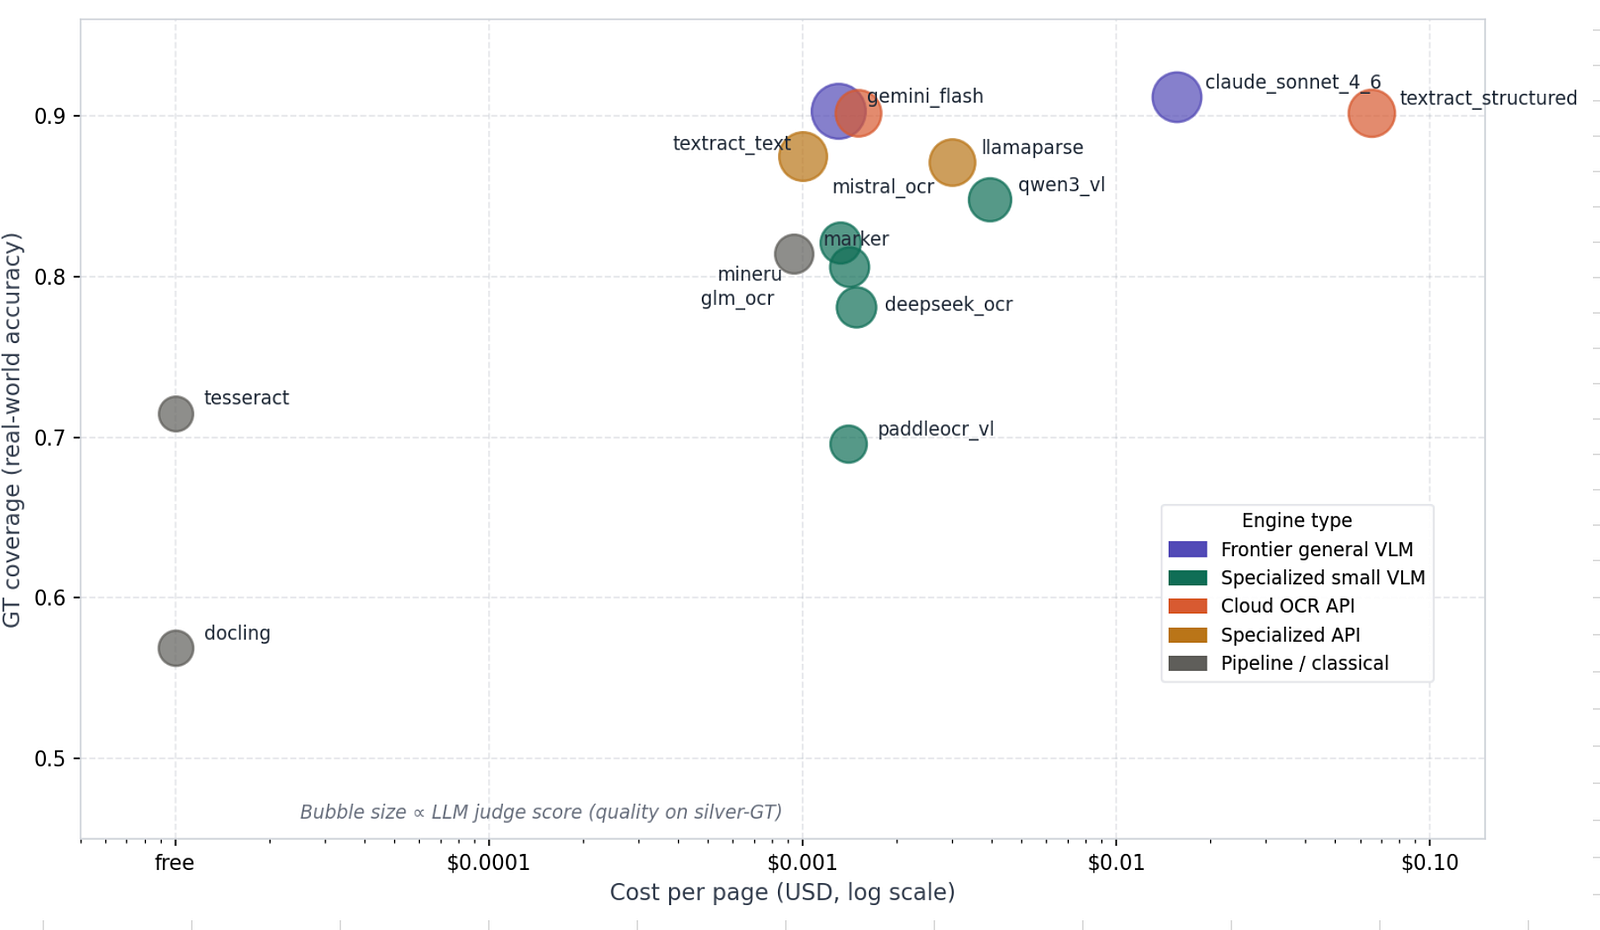Click the gray bubble just above 0.8 accuracy
This screenshot has height=930, width=1600.
[x=794, y=254]
